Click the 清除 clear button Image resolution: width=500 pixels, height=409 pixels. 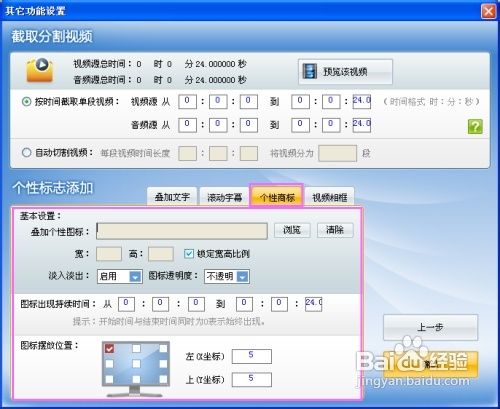click(x=335, y=230)
